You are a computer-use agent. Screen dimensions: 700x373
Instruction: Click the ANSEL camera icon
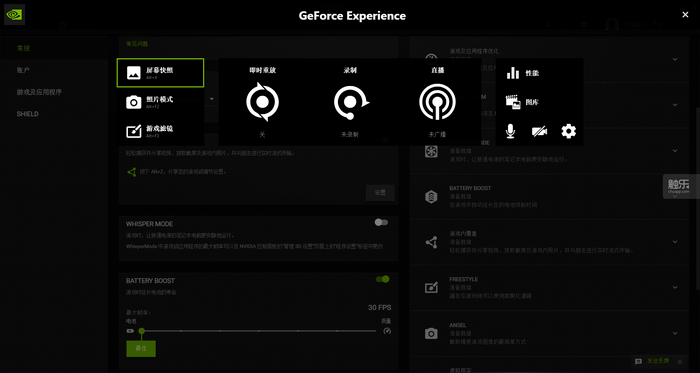tap(431, 333)
